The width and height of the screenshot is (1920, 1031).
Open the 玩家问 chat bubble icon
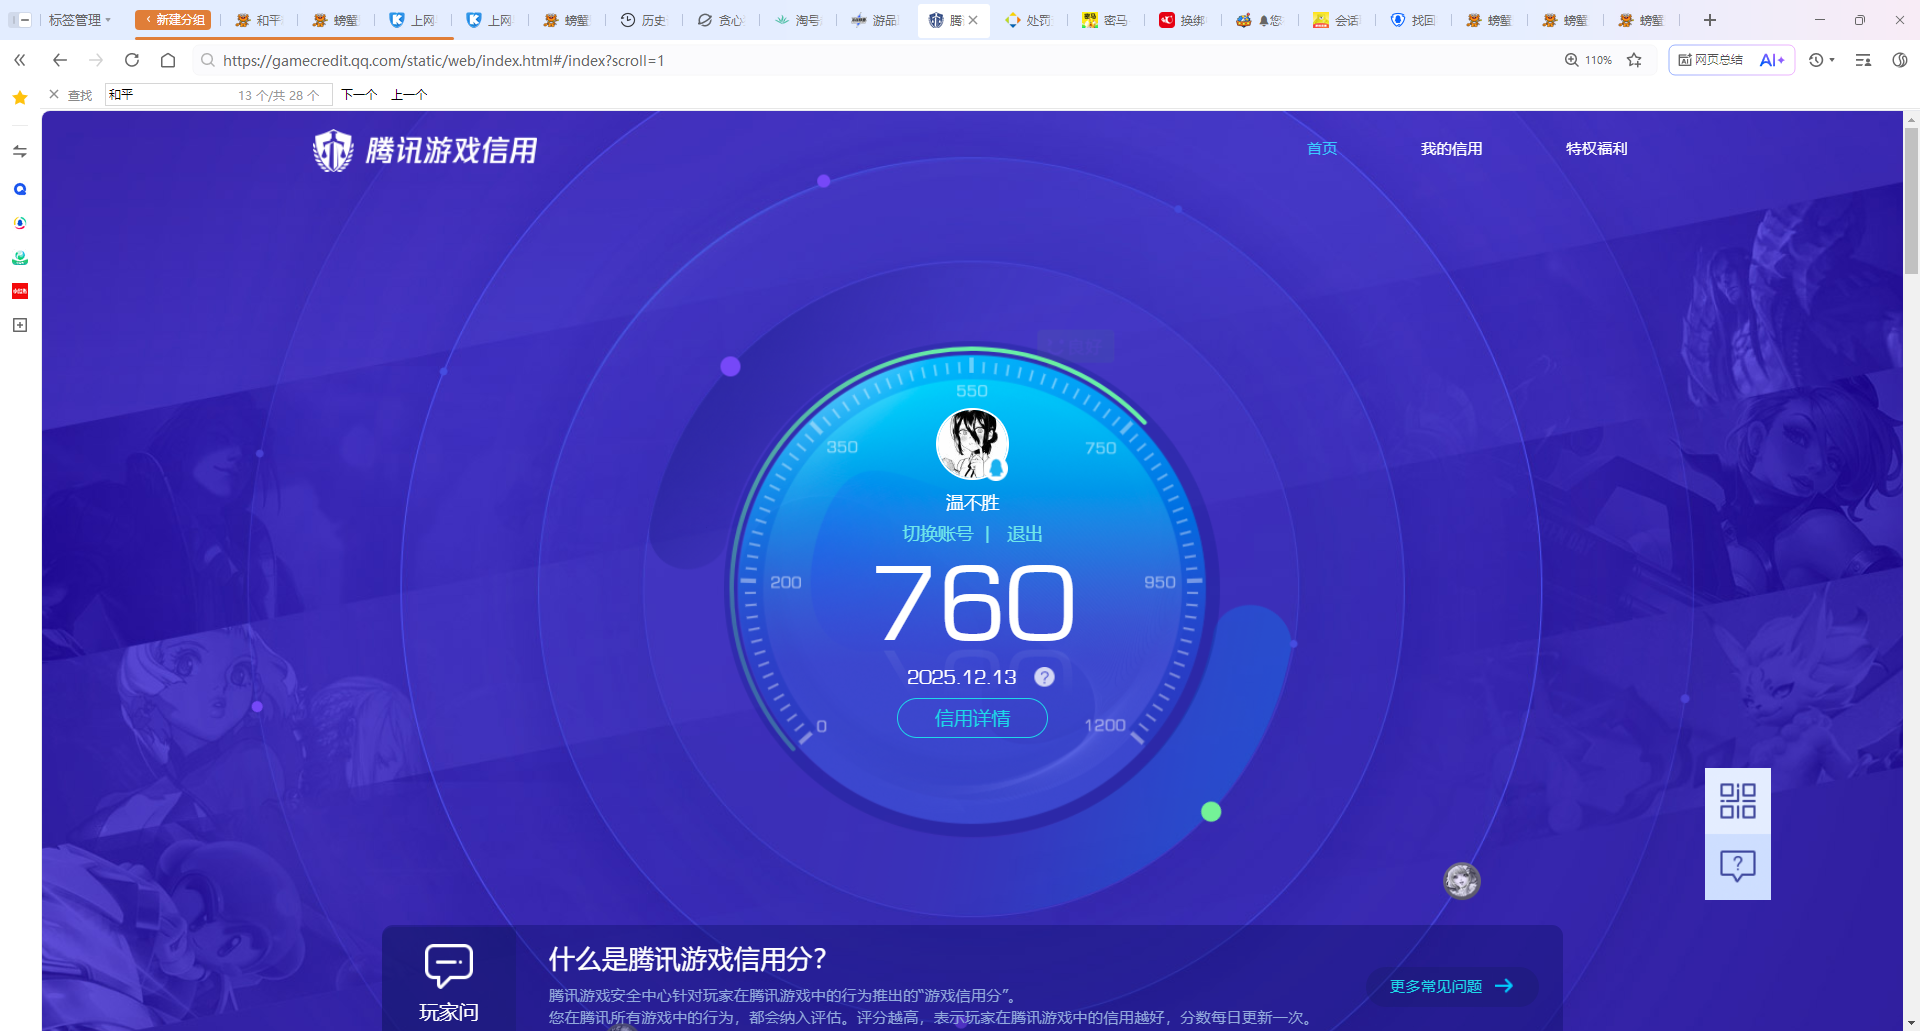[447, 965]
